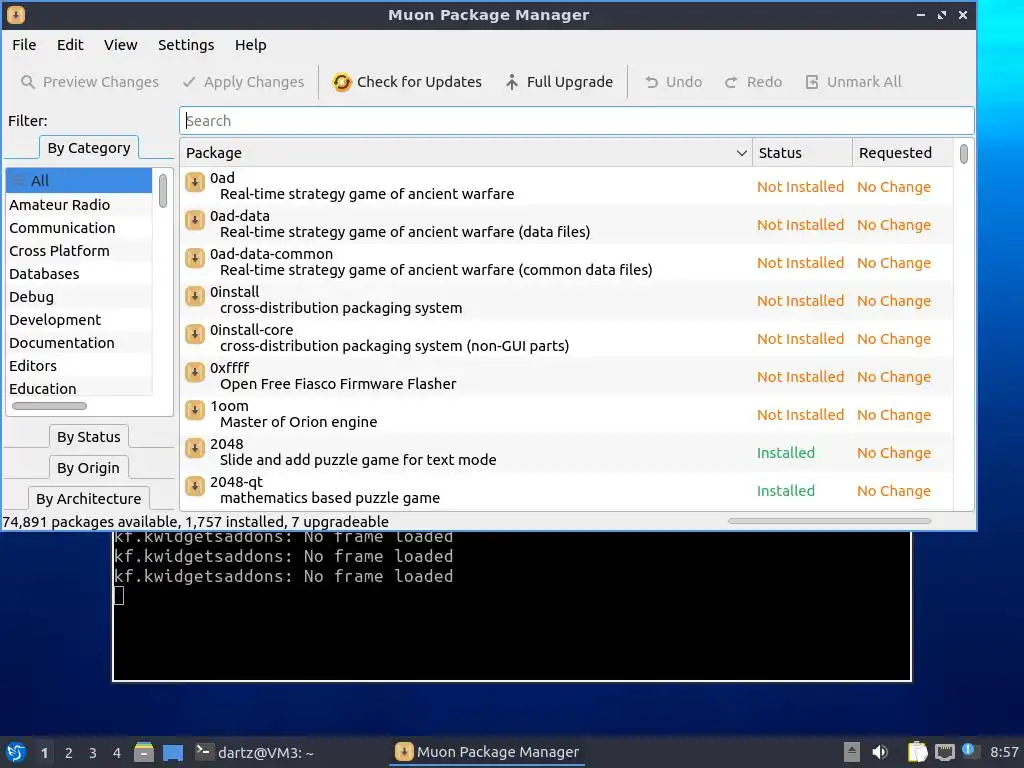Click the Unmark All icon
The width and height of the screenshot is (1024, 768).
812,82
